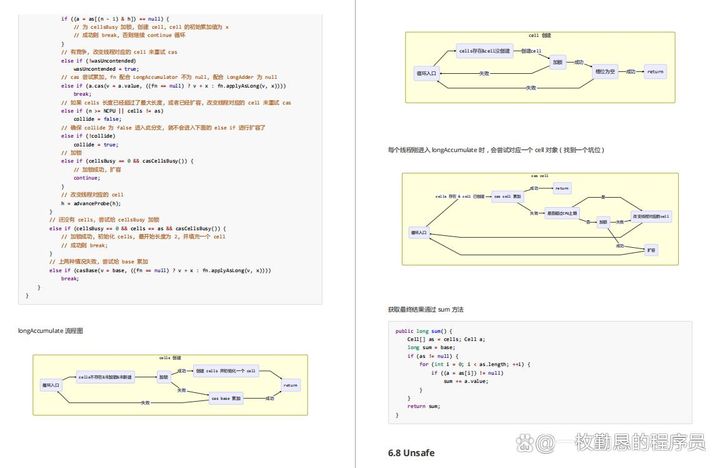Click the '加锁' node in the 'cell 创建' diagram
Image resolution: width=720 pixels, height=468 pixels.
[x=557, y=62]
